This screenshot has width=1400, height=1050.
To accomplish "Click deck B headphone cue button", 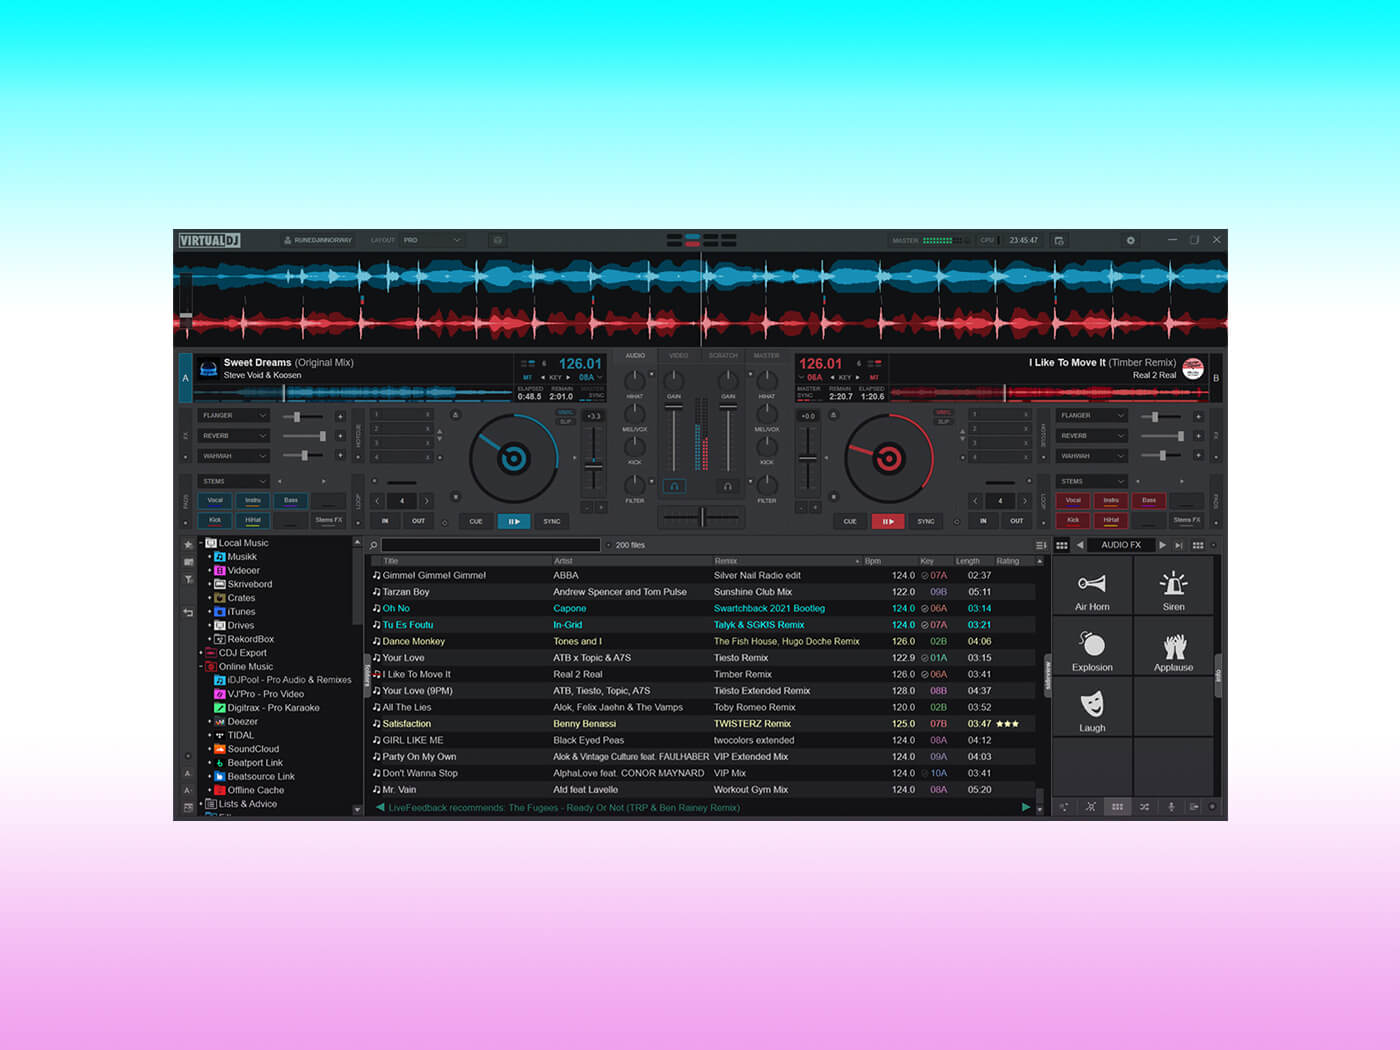I will (x=727, y=486).
